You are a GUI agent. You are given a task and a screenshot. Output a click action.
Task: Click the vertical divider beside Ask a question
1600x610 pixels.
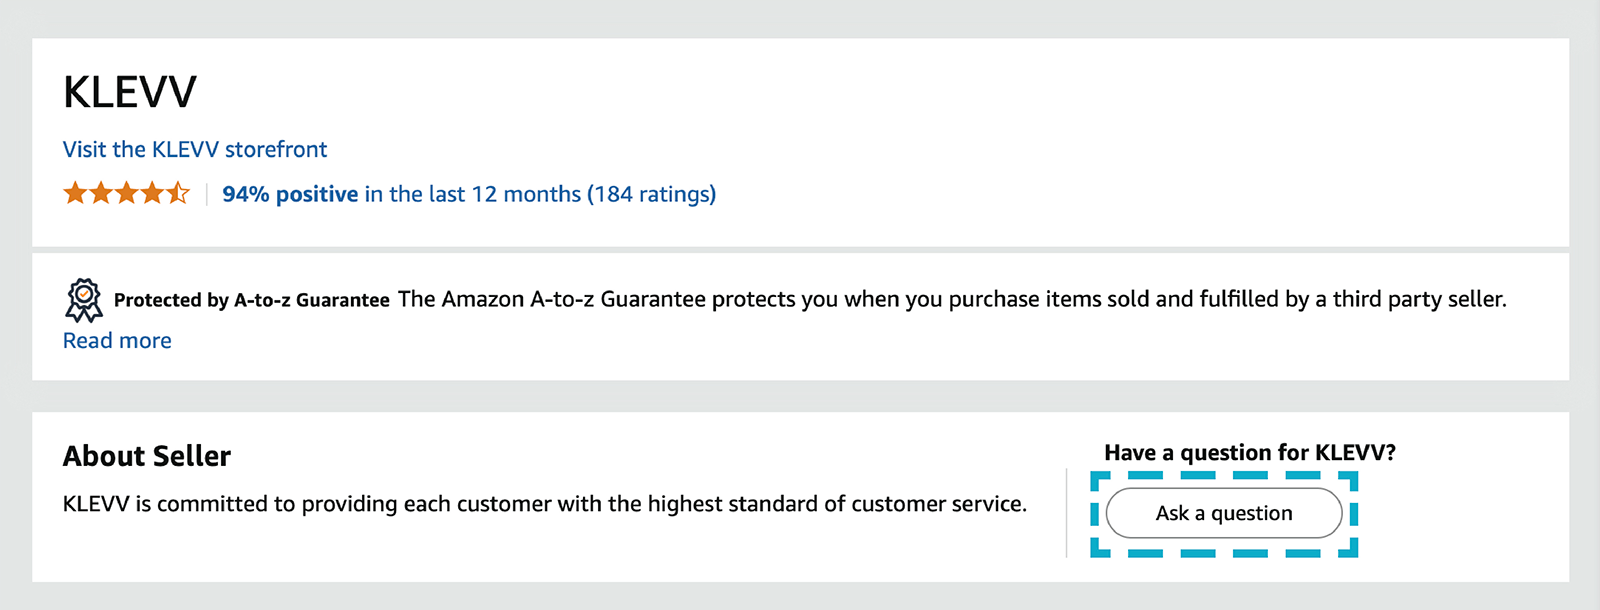1067,513
